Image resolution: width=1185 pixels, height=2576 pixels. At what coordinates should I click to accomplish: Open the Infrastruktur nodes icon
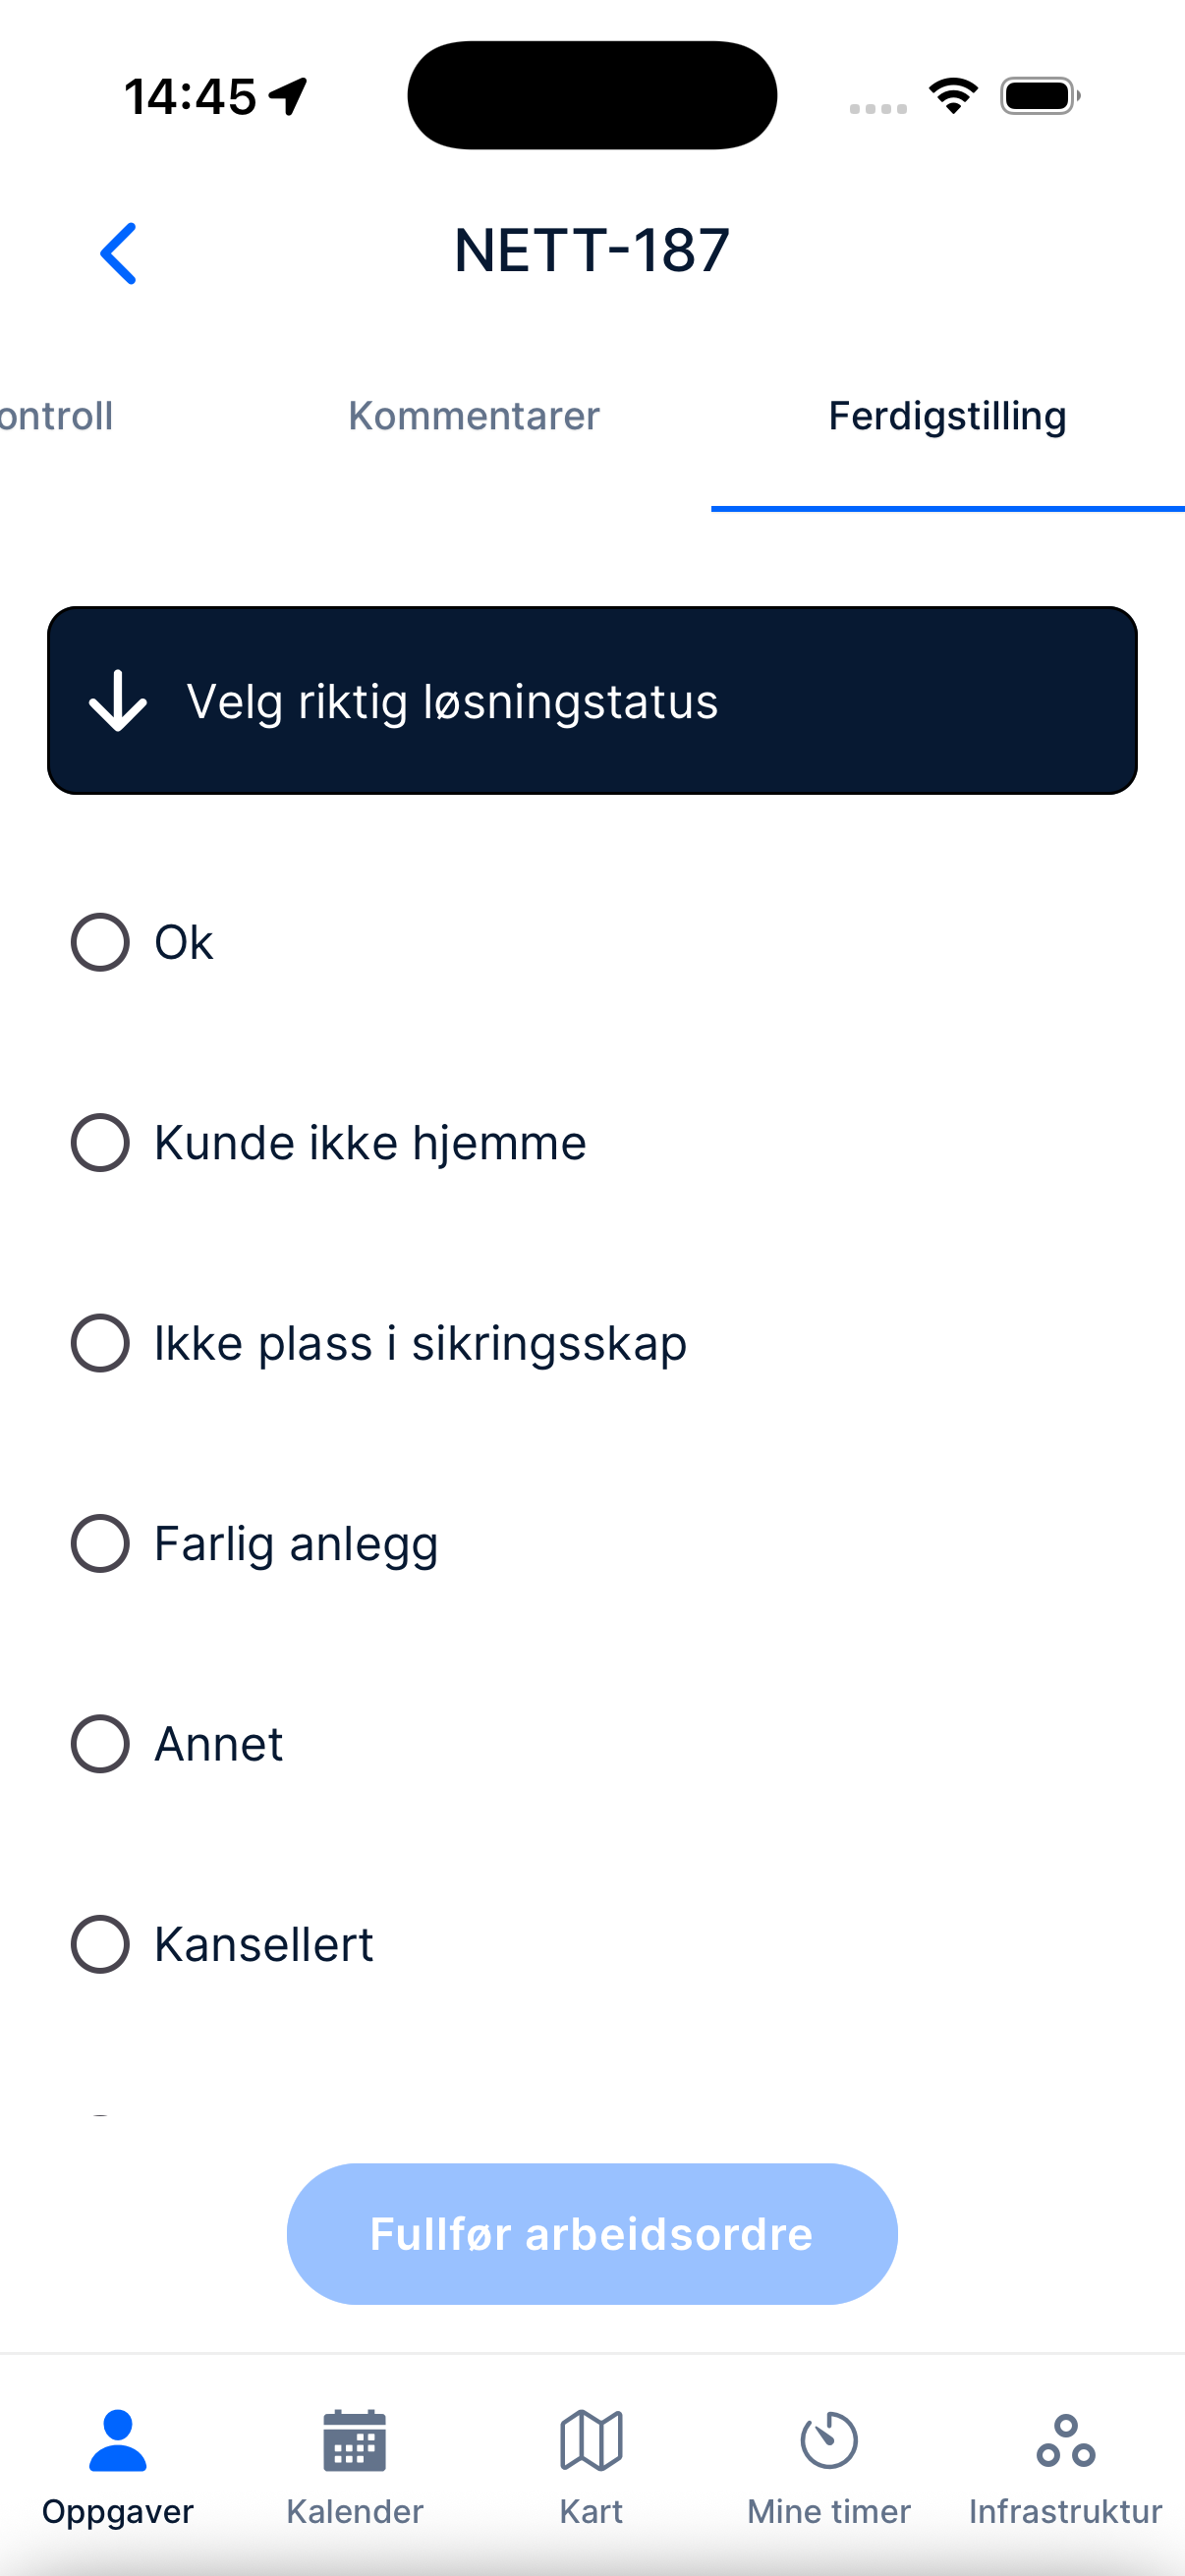(1066, 2440)
